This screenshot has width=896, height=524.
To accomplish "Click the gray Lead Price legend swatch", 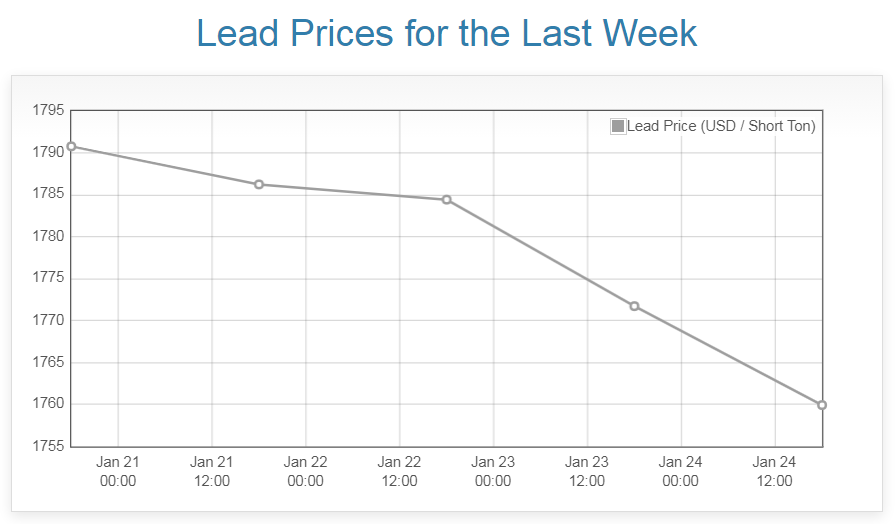I will coord(618,126).
